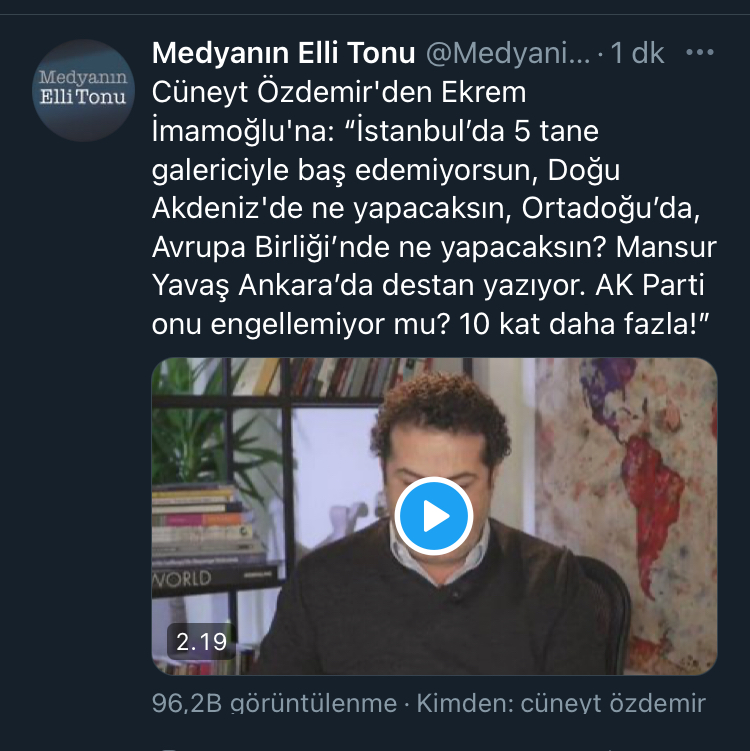The height and width of the screenshot is (751, 750).
Task: Open the Medyanın Elli Tonu display name
Action: click(284, 53)
